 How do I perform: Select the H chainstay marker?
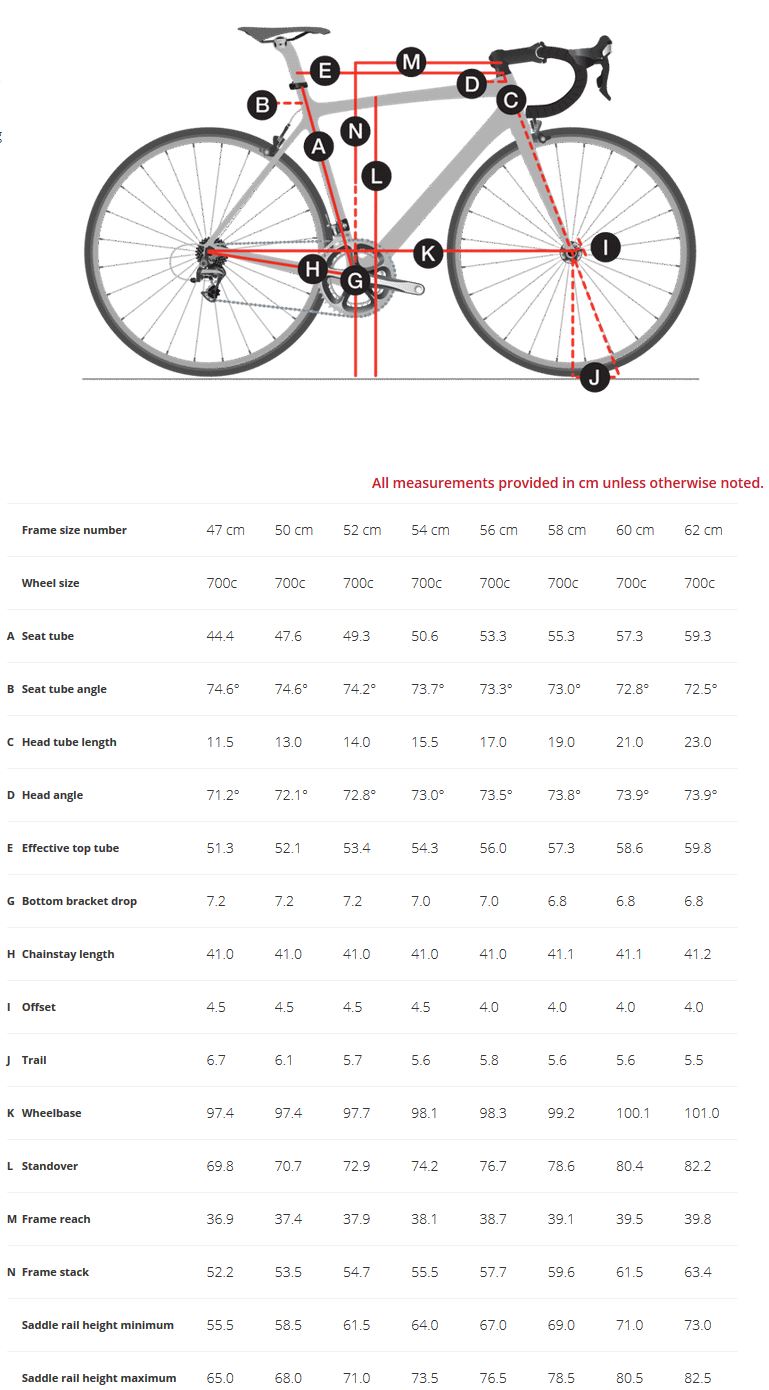(x=313, y=268)
